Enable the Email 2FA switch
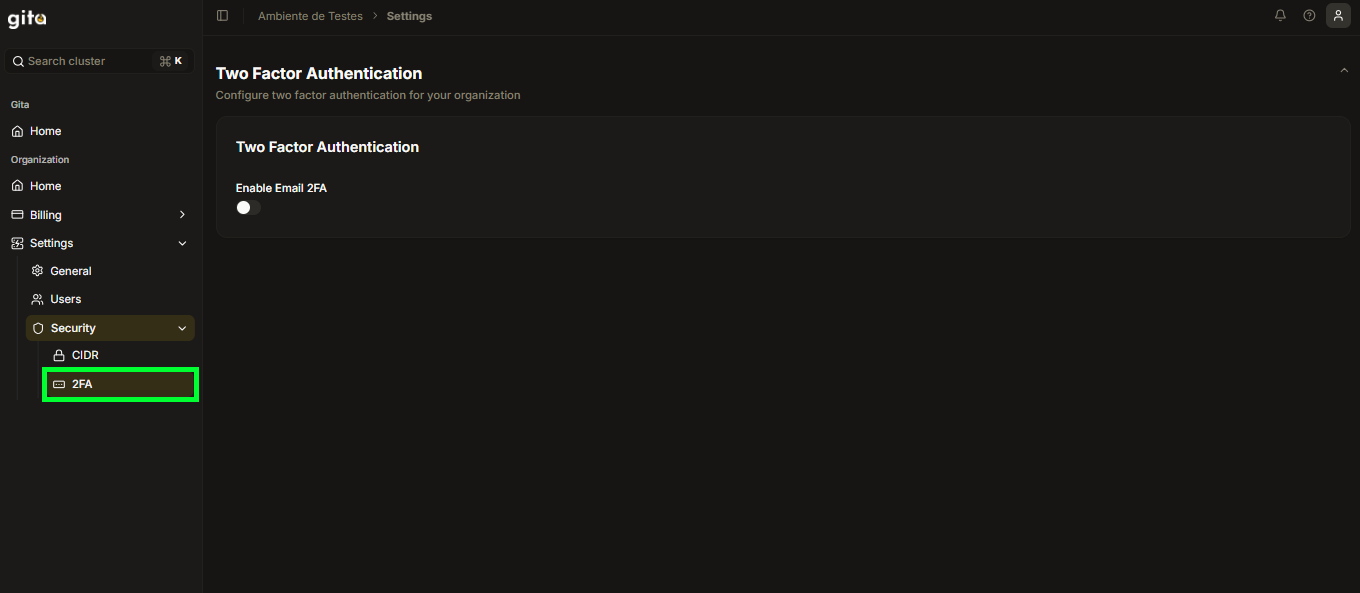Image resolution: width=1360 pixels, height=593 pixels. coord(248,208)
